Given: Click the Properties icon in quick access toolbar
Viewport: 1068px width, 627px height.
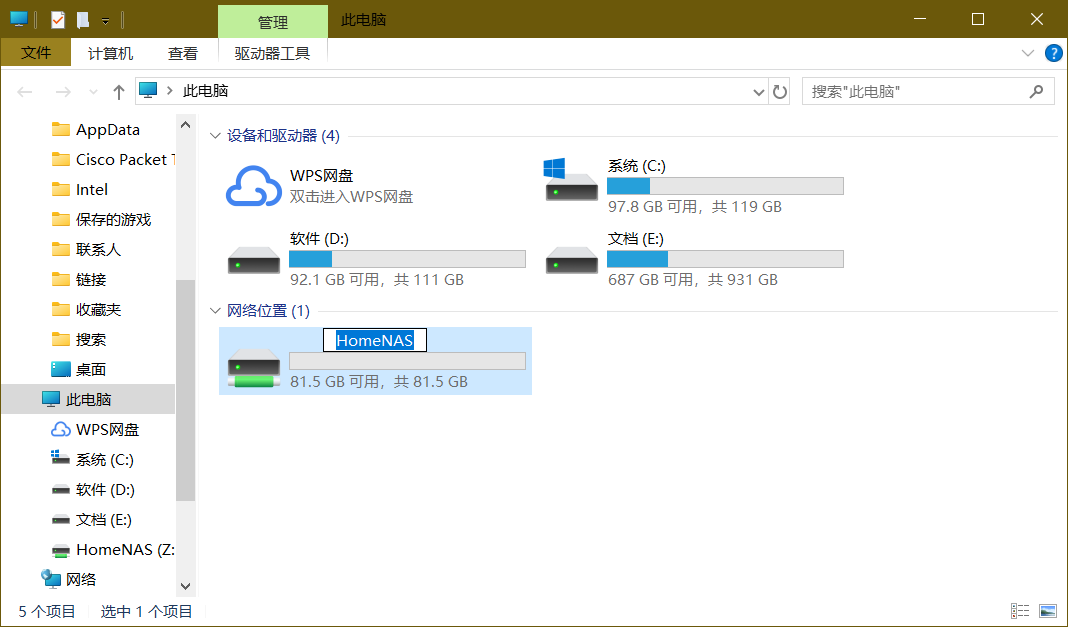Looking at the screenshot, I should tap(57, 19).
